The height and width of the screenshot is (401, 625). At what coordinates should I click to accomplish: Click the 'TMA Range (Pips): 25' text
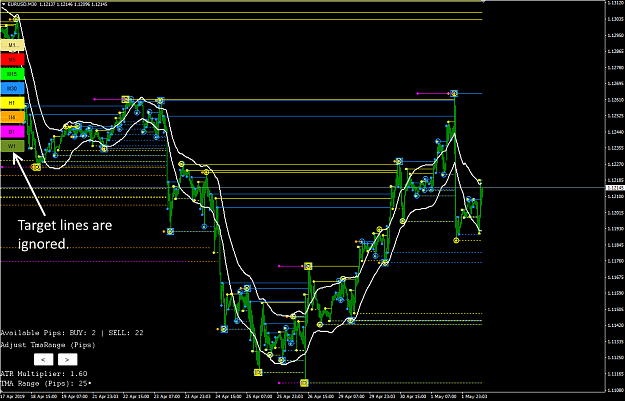(46, 383)
